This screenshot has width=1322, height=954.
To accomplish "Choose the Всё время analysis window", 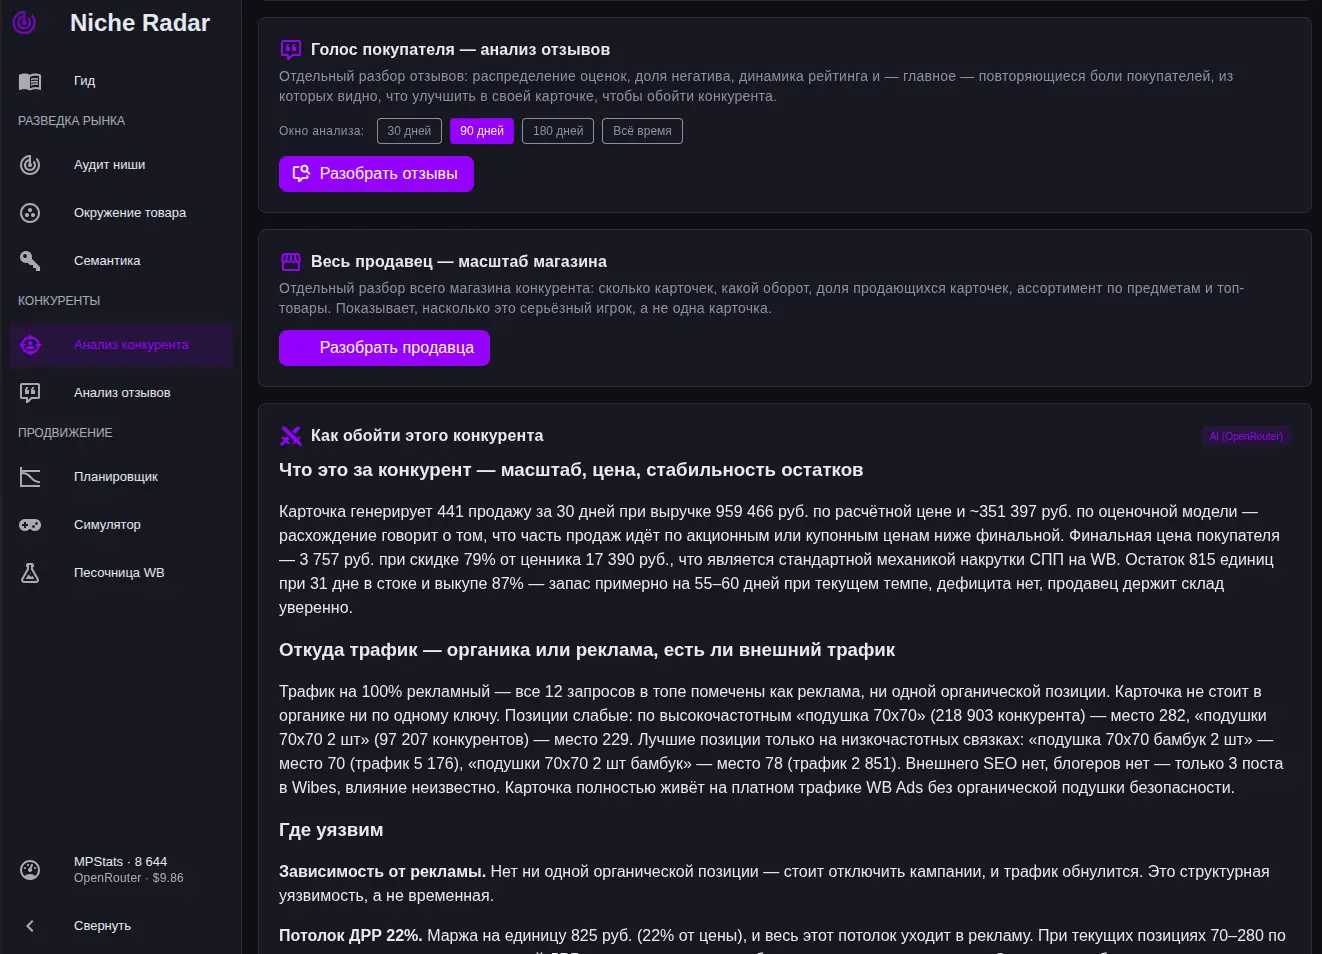I will 642,131.
